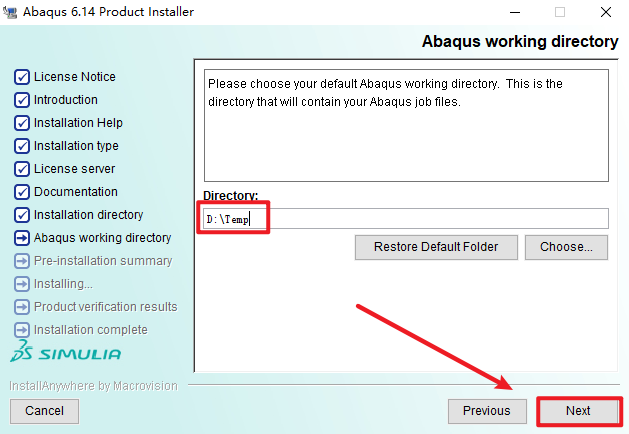
Task: Click the Installation type checkmark icon
Action: click(x=22, y=146)
